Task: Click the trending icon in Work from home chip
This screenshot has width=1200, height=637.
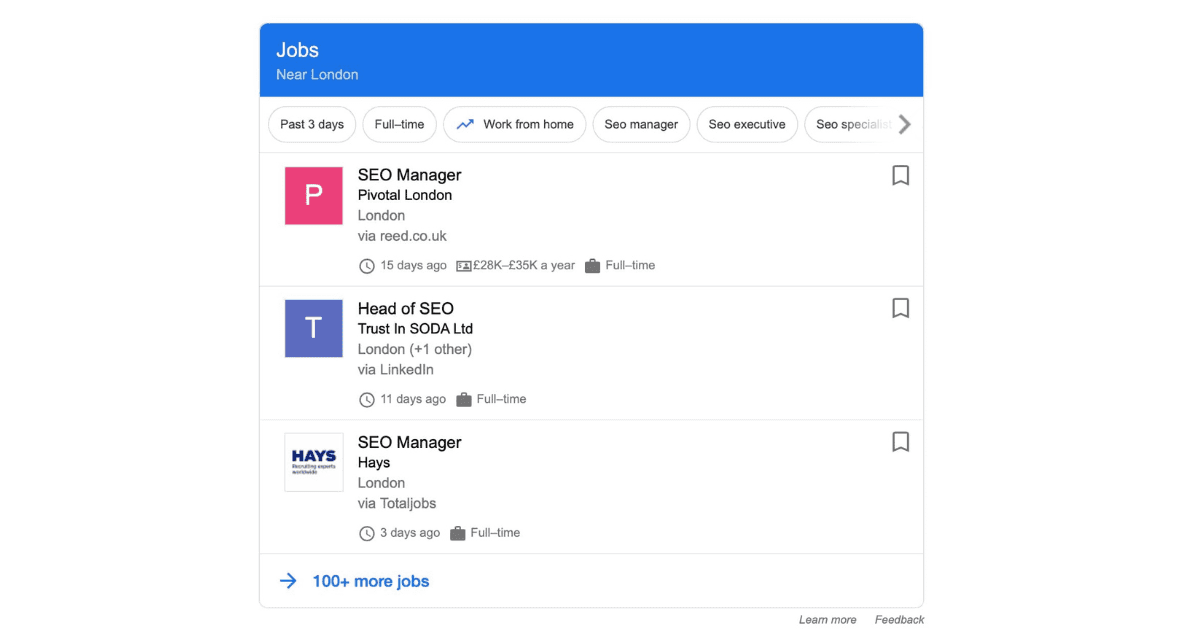Action: coord(465,125)
